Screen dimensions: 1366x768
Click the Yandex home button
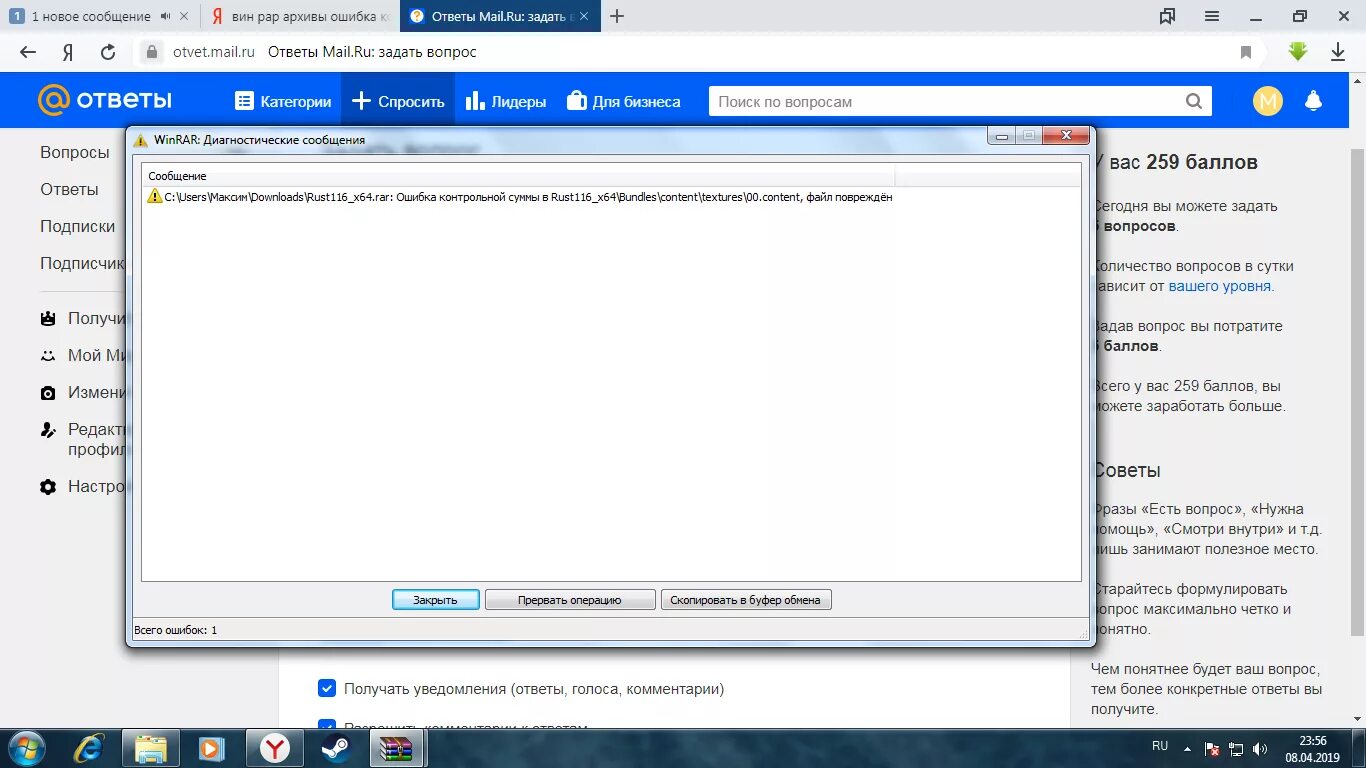pyautogui.click(x=68, y=52)
